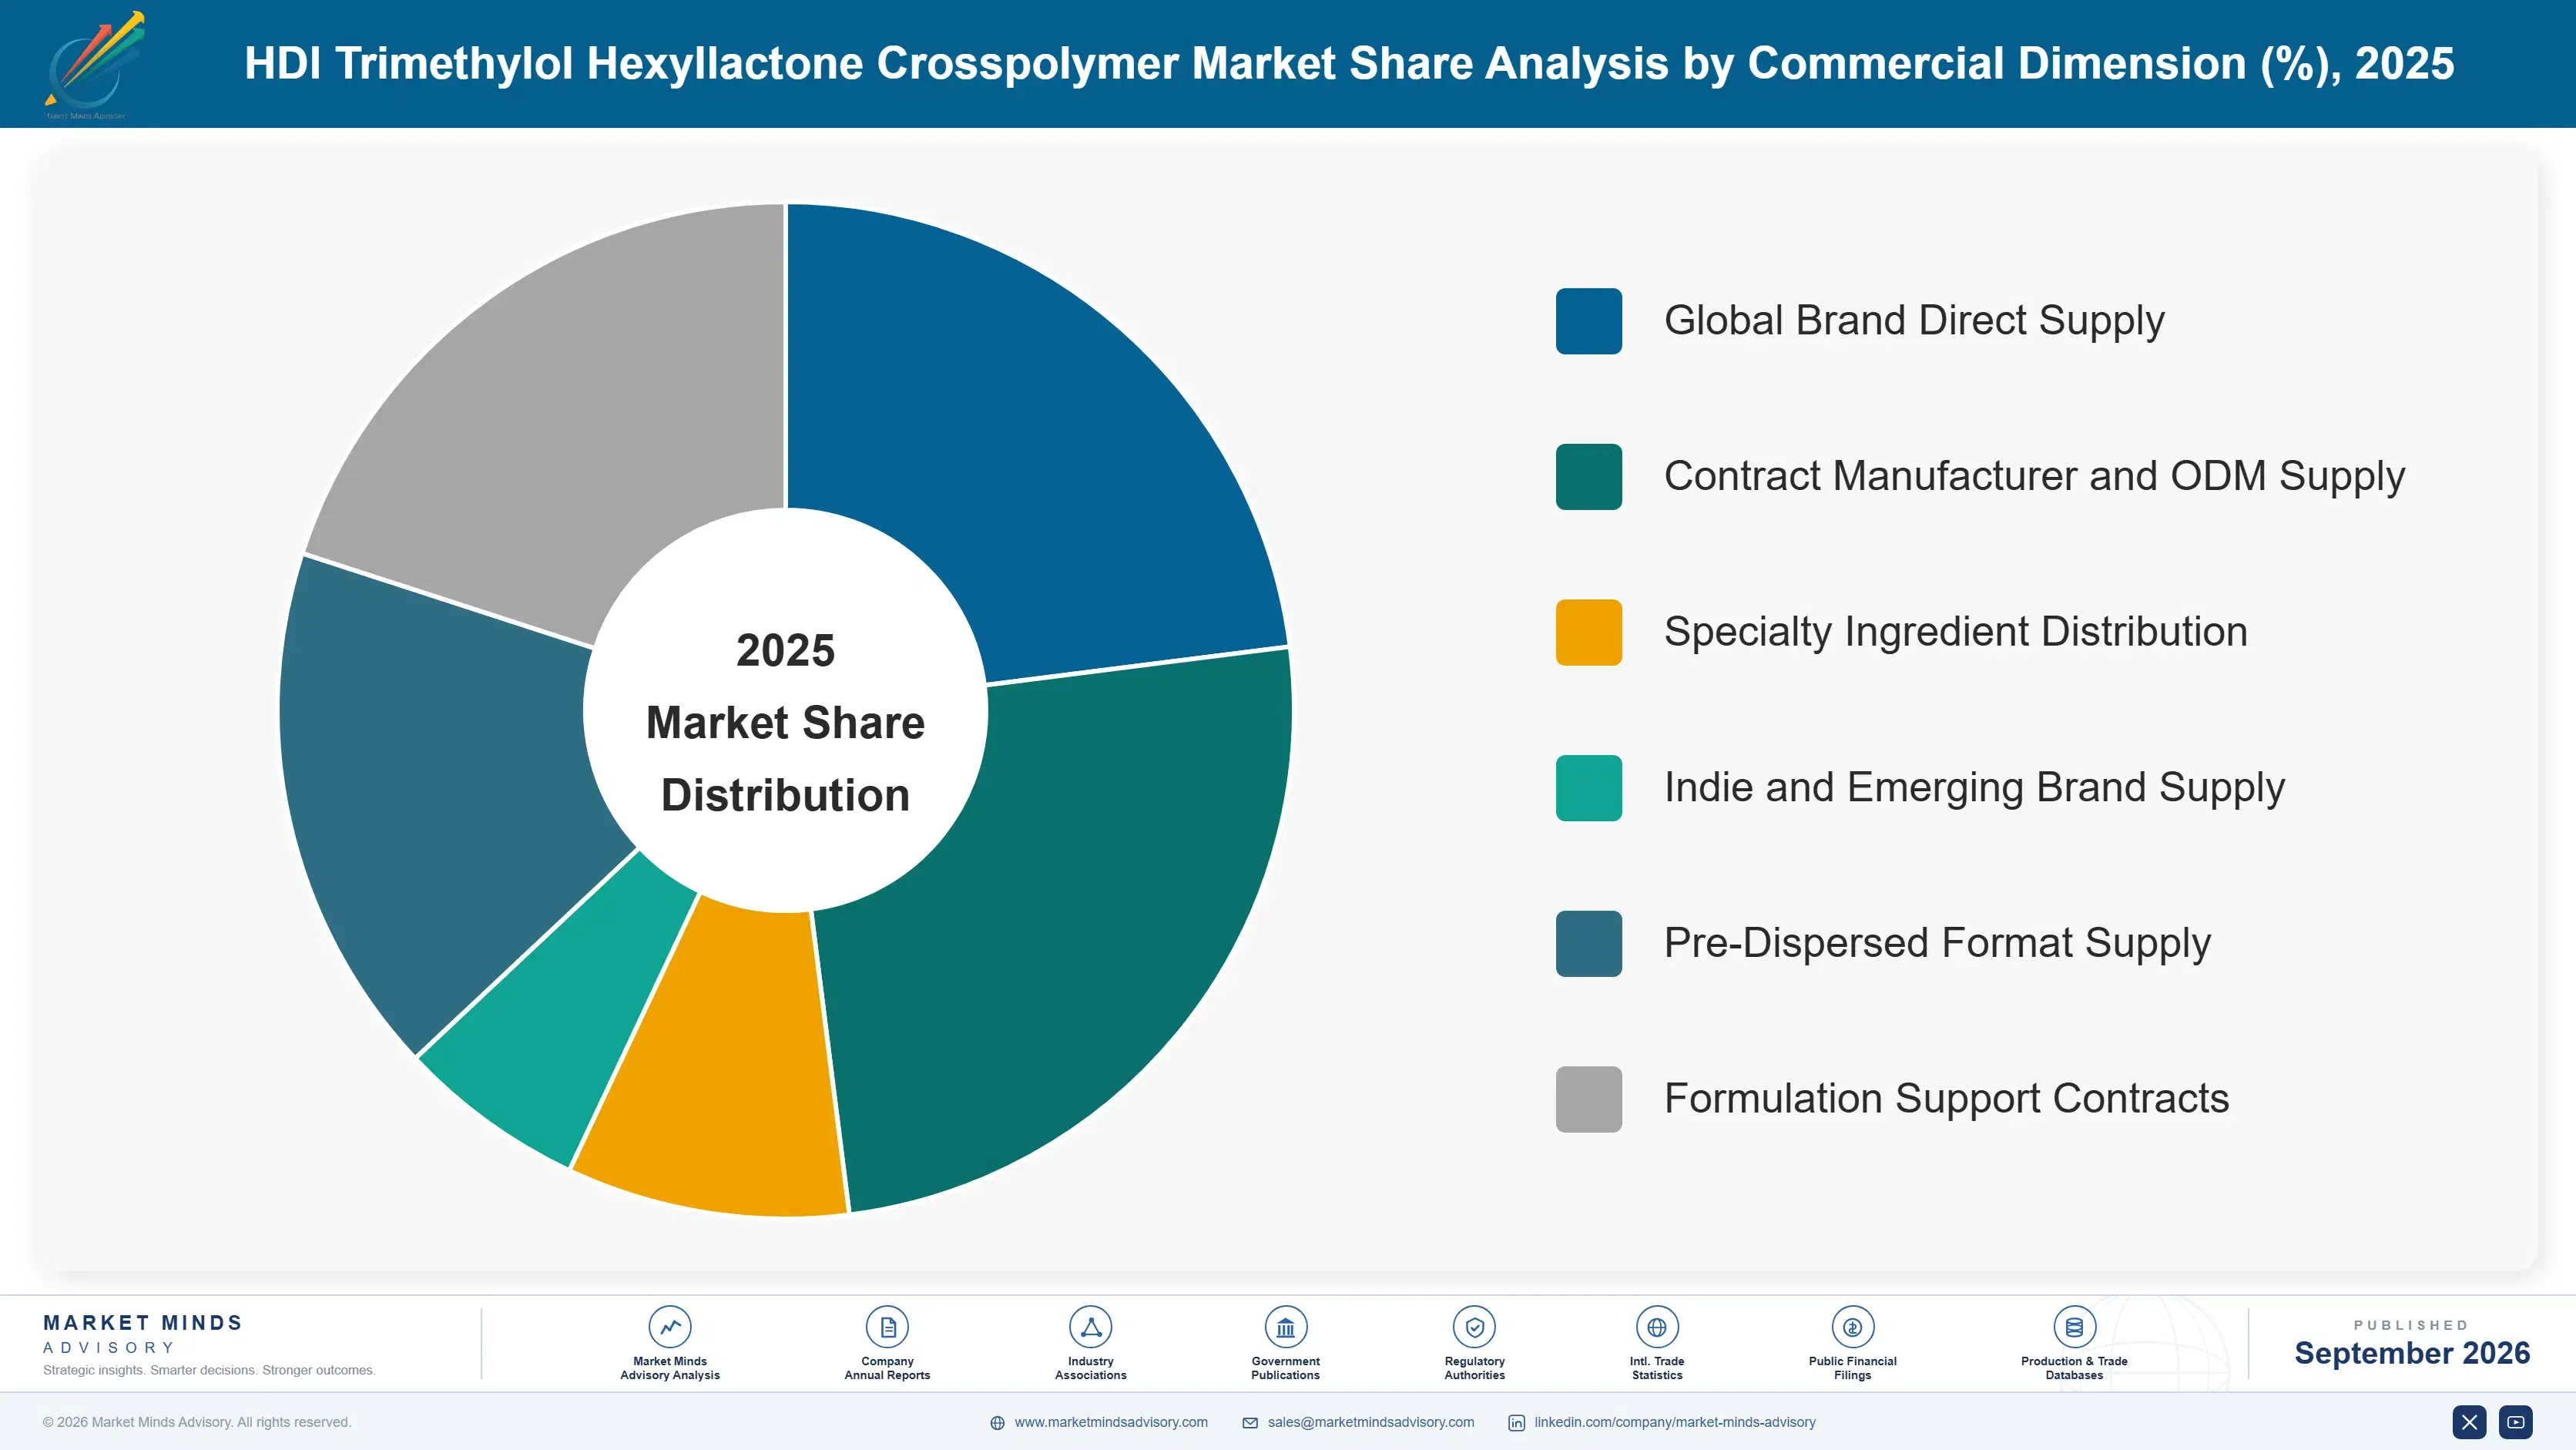Click the Indie and Emerging Brand Supply swatch
The height and width of the screenshot is (1450, 2576).
1588,788
